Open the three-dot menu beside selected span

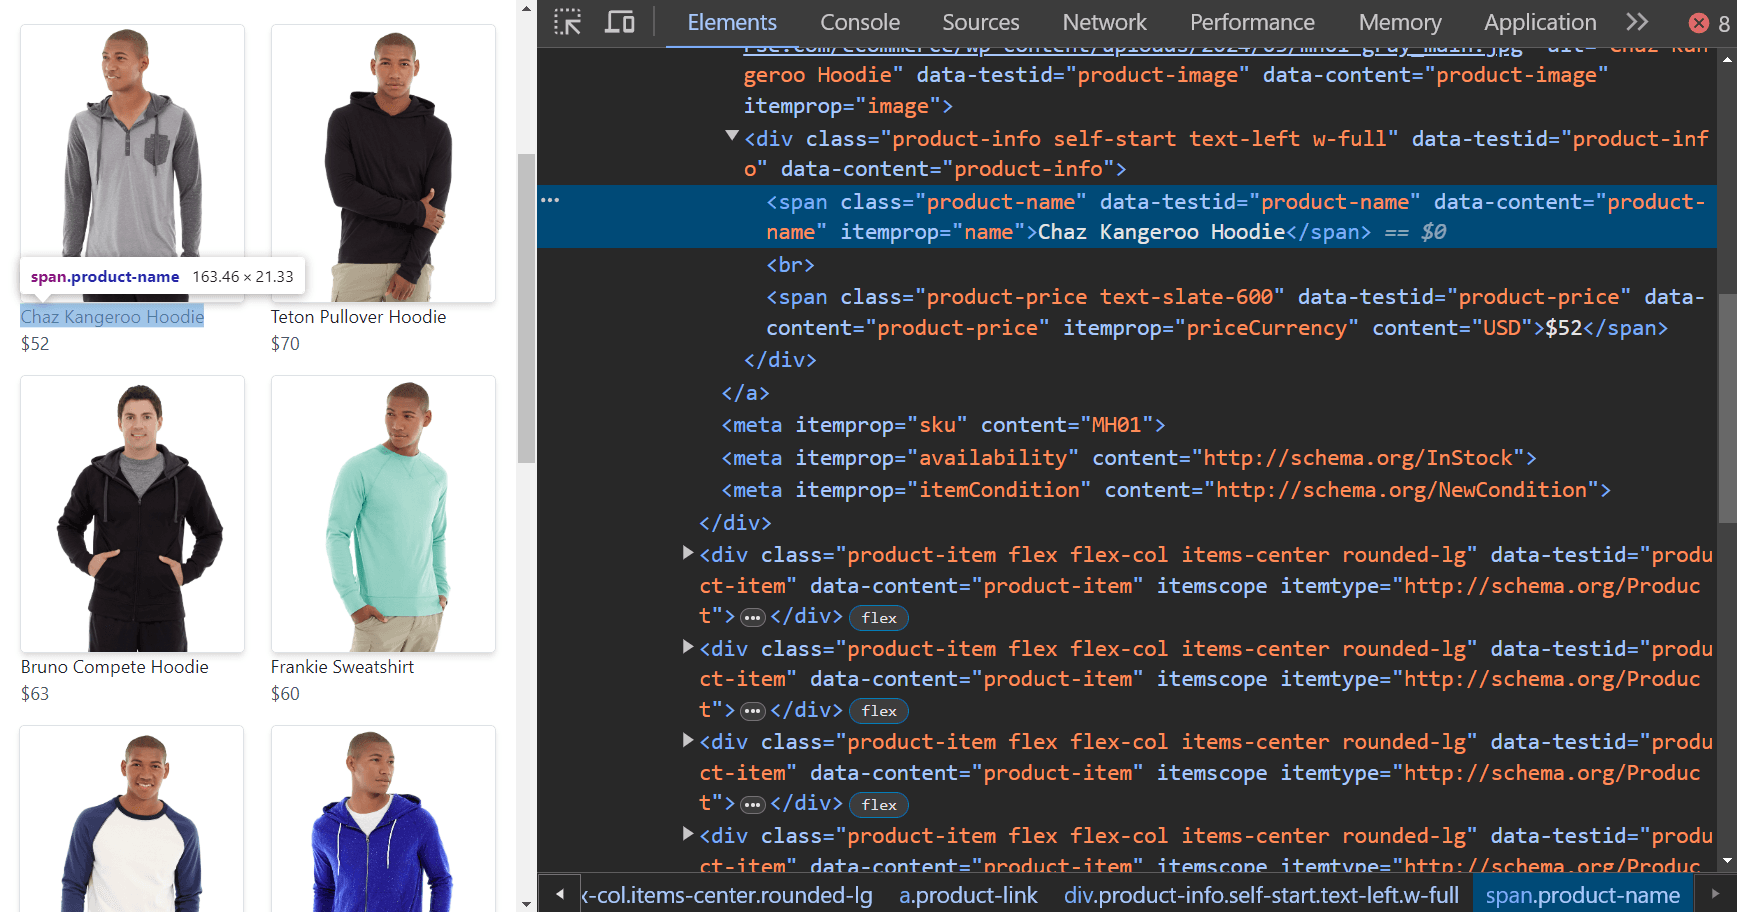[550, 201]
